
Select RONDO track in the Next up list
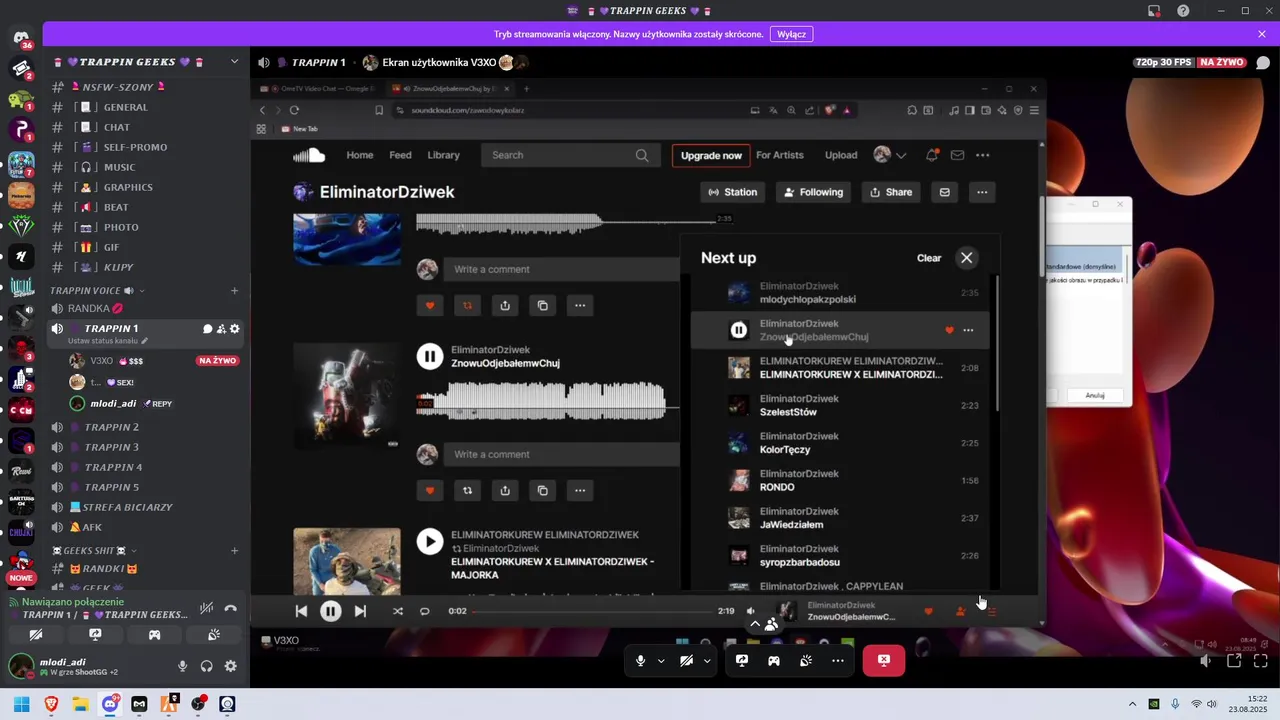(x=840, y=481)
